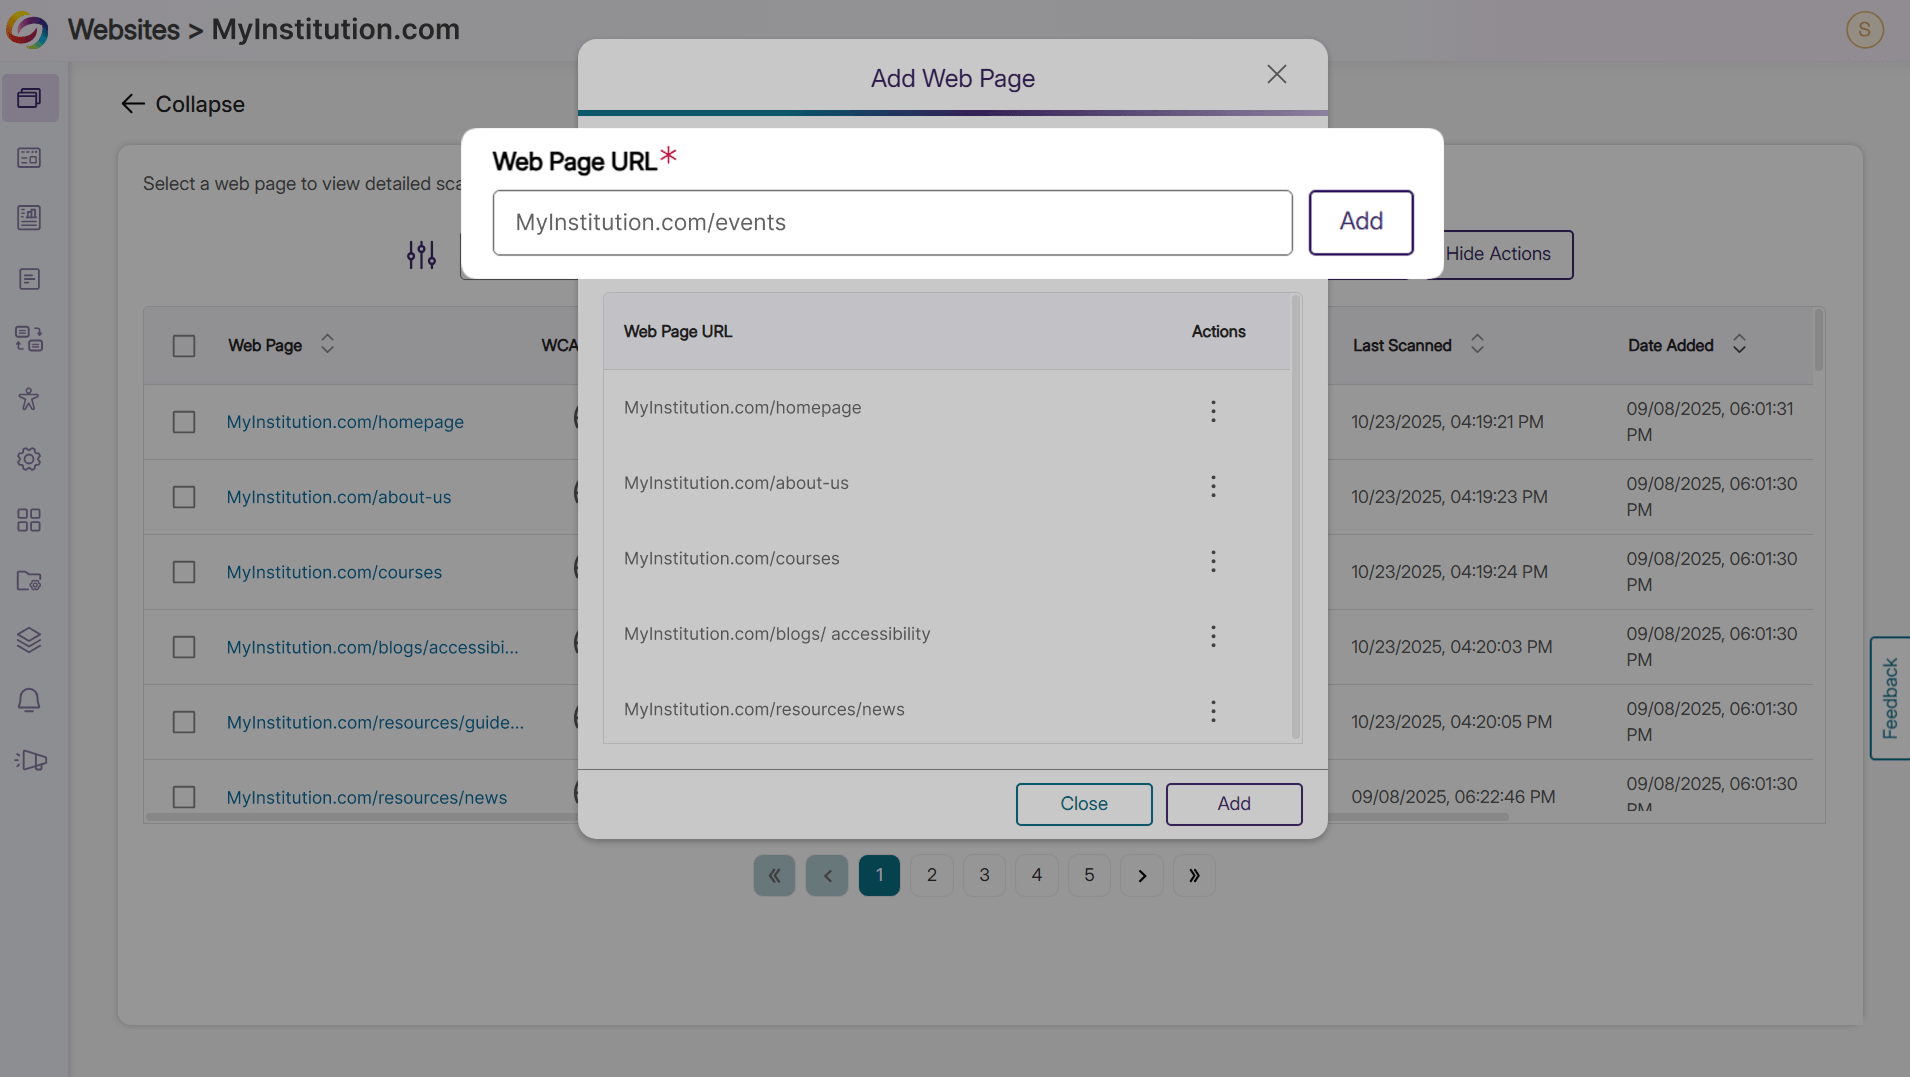Viewport: 1910px width, 1077px height.
Task: Click the layers stack icon in sidebar
Action: click(30, 639)
